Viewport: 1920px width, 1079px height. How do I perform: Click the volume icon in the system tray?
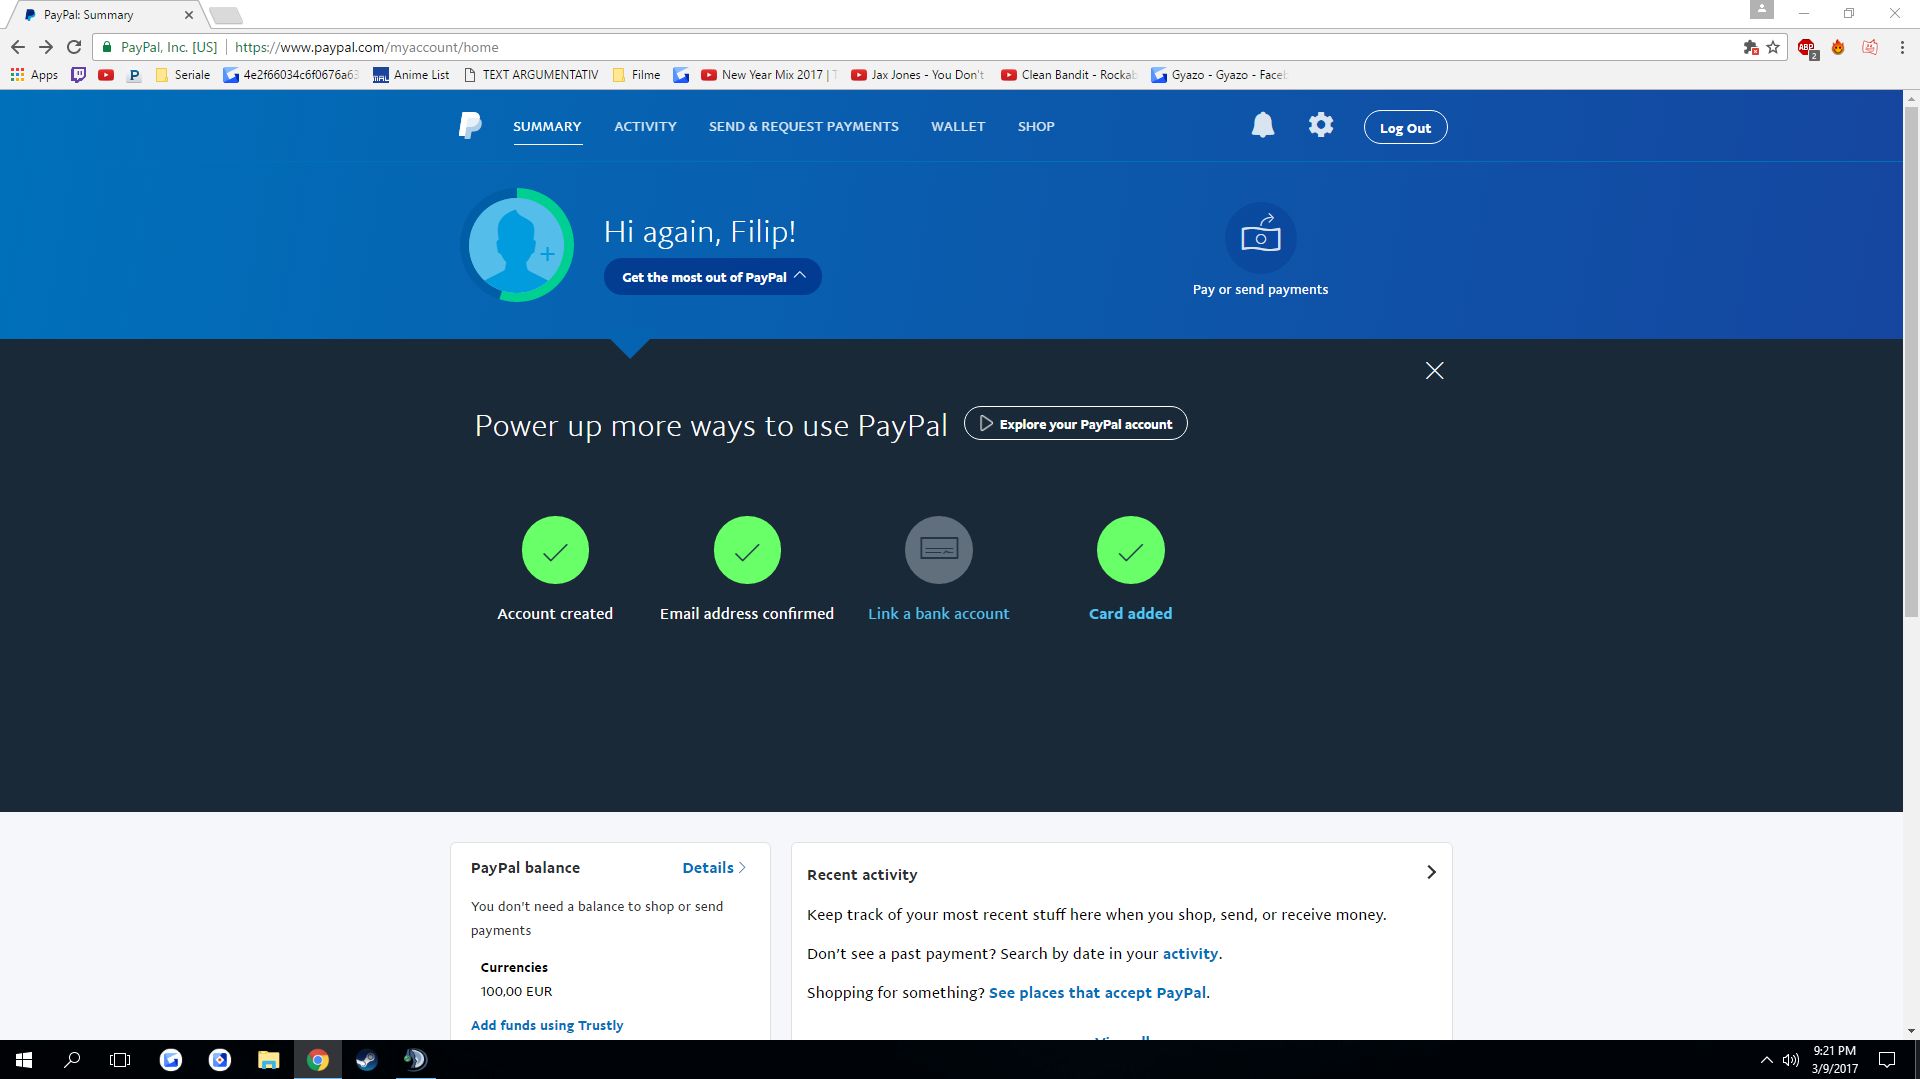pos(1791,1060)
